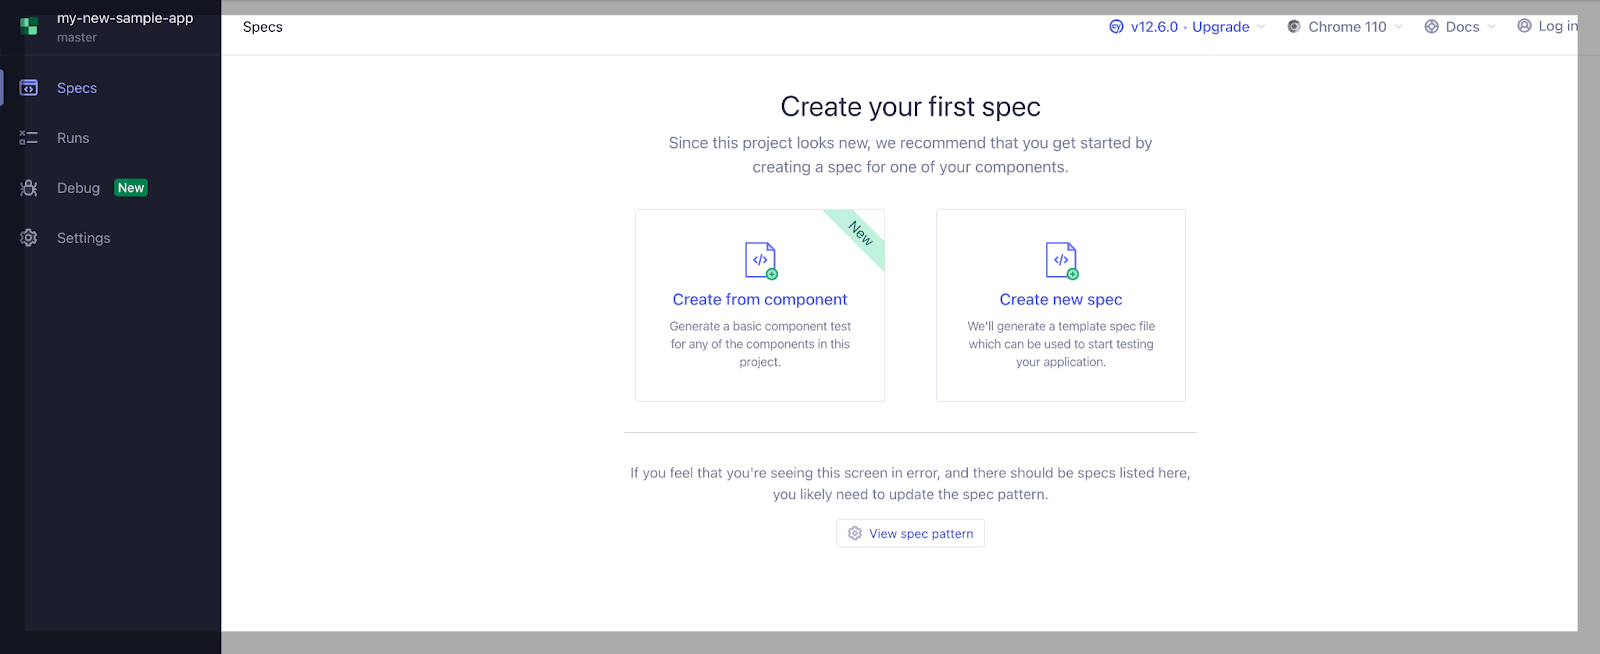This screenshot has height=654, width=1600.
Task: Go to Runs in the sidebar
Action: (x=73, y=138)
